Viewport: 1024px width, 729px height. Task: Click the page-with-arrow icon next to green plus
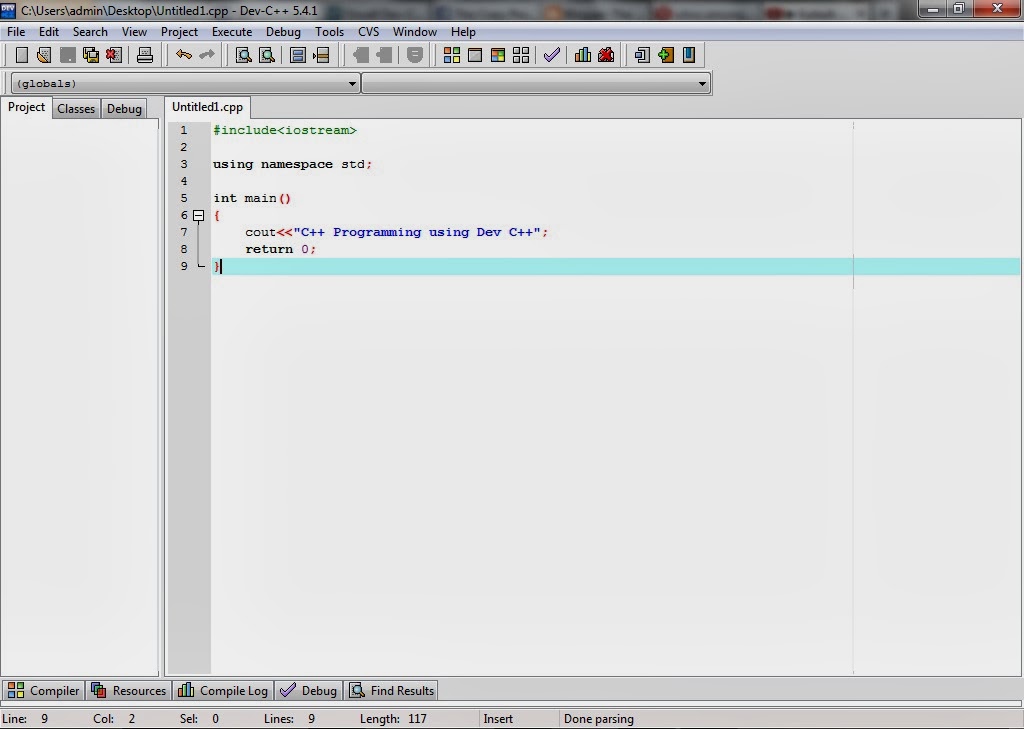click(x=642, y=56)
